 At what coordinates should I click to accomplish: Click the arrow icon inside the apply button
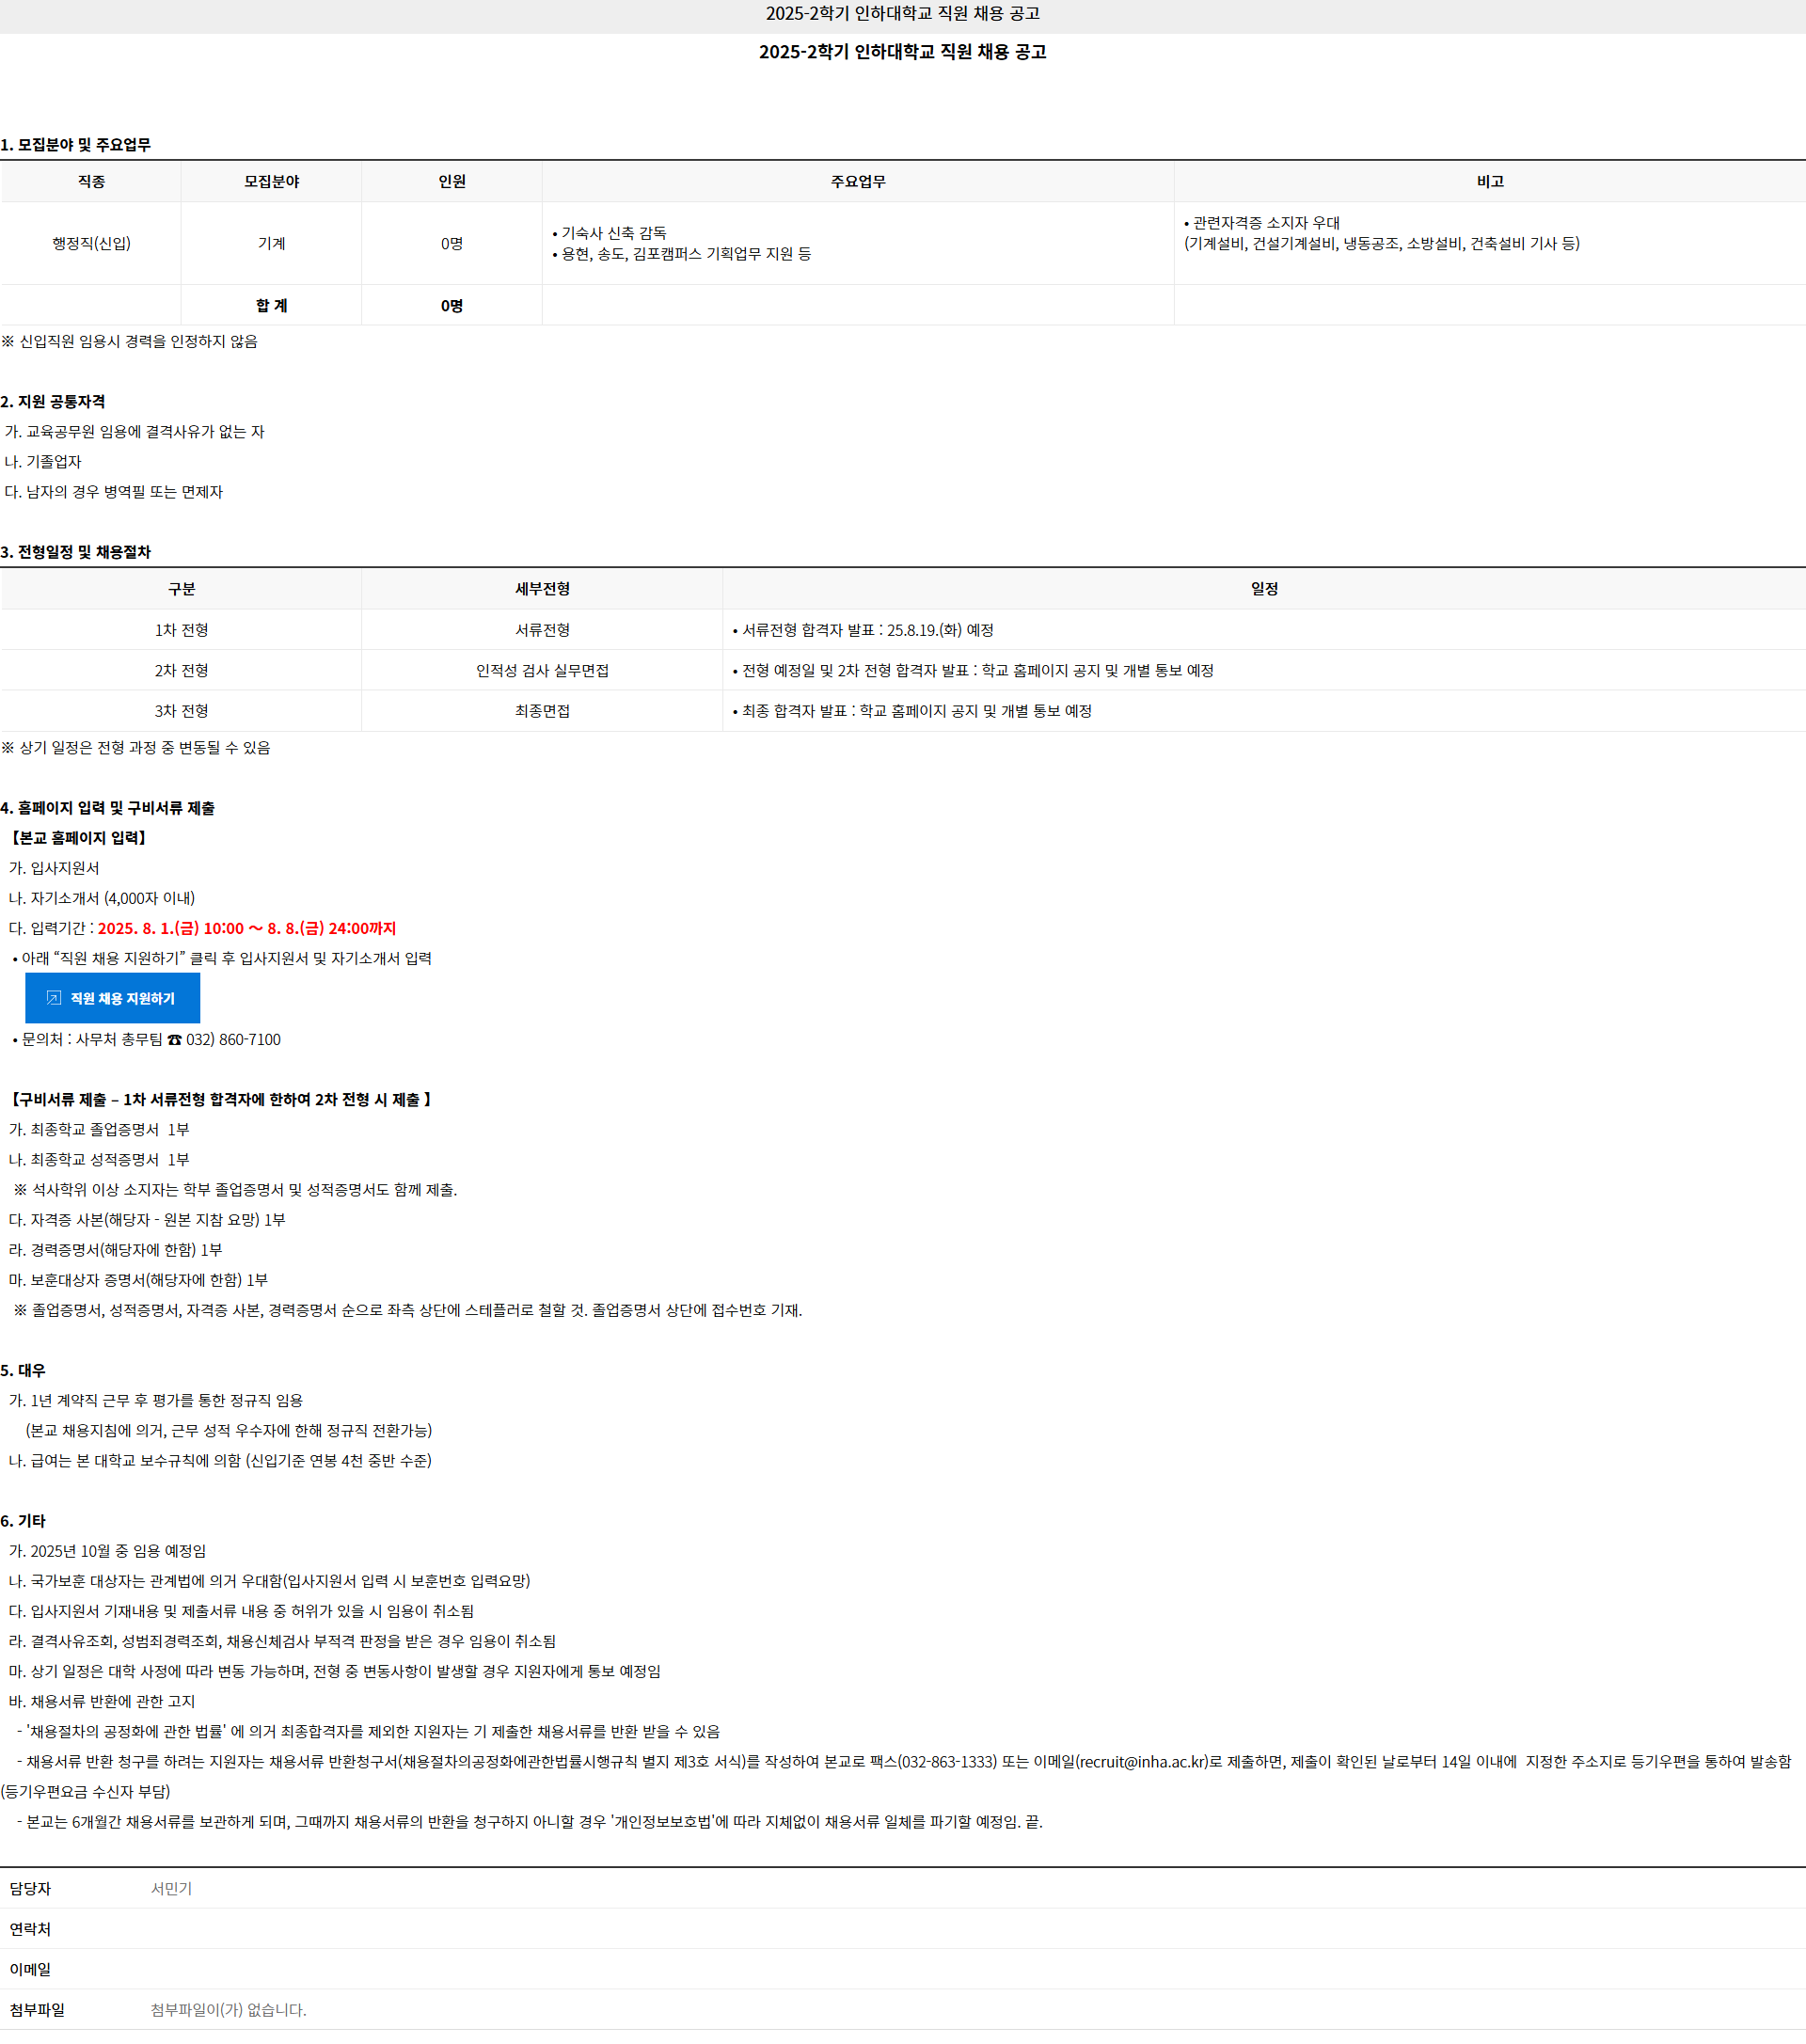click(x=54, y=998)
